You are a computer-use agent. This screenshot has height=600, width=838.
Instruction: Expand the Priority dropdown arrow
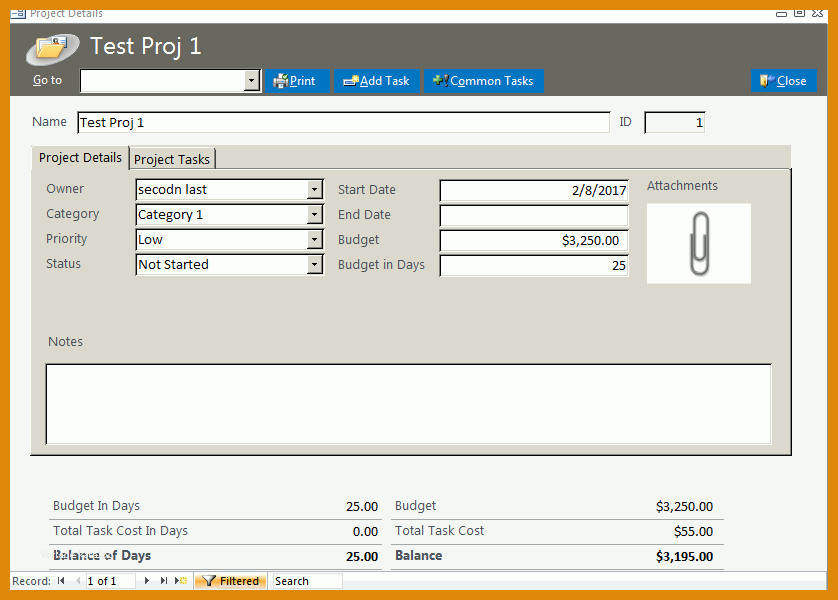(x=315, y=239)
